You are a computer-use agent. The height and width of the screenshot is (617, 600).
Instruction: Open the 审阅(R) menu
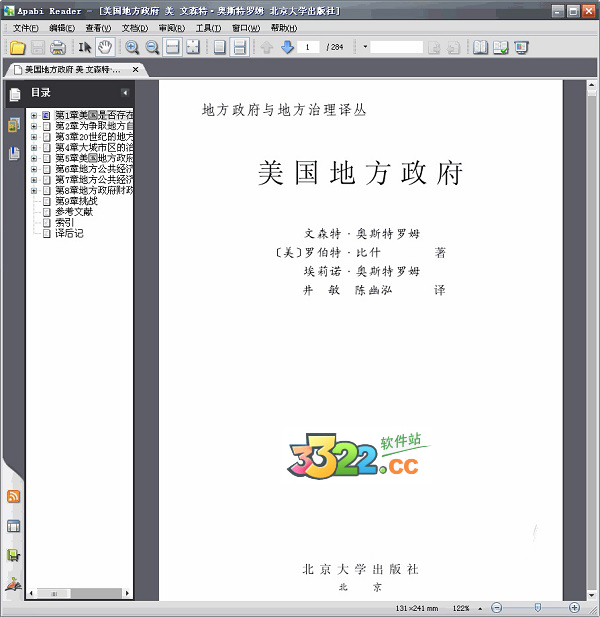click(172, 28)
